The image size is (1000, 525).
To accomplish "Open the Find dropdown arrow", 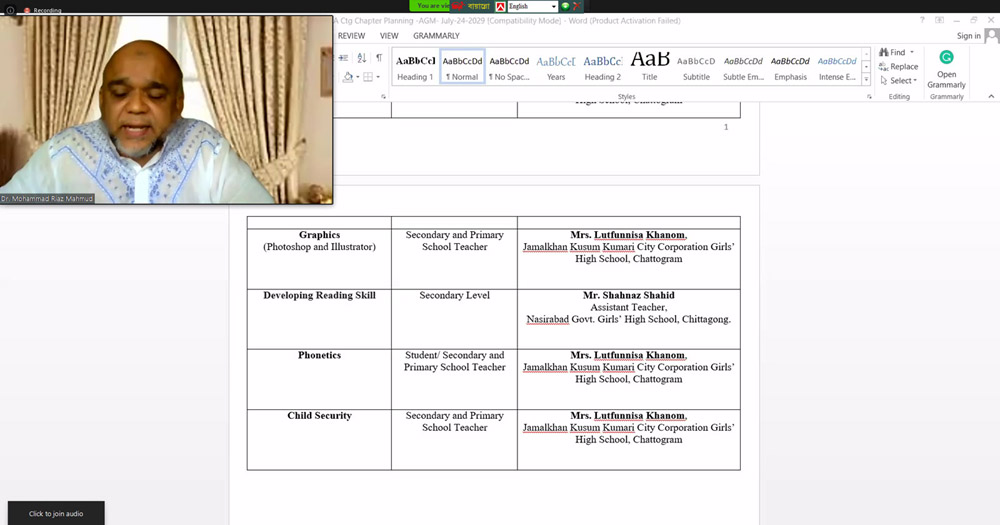I will [912, 52].
